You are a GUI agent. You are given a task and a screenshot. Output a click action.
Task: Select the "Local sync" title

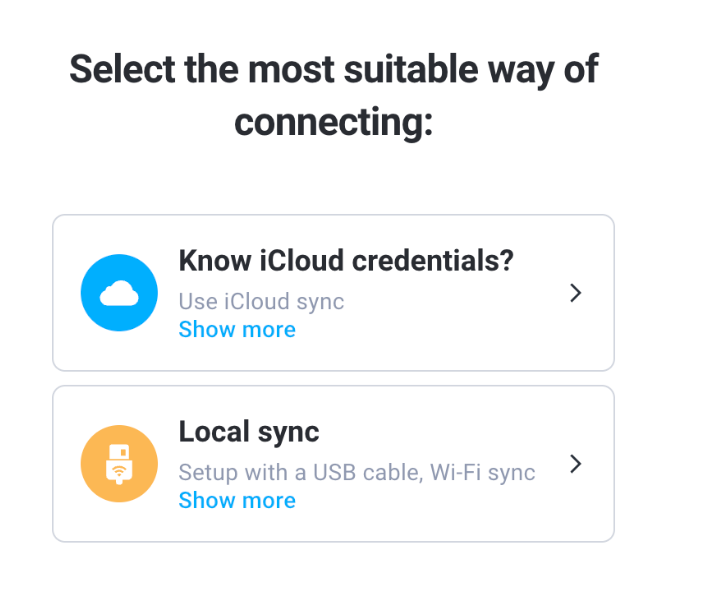click(x=249, y=432)
